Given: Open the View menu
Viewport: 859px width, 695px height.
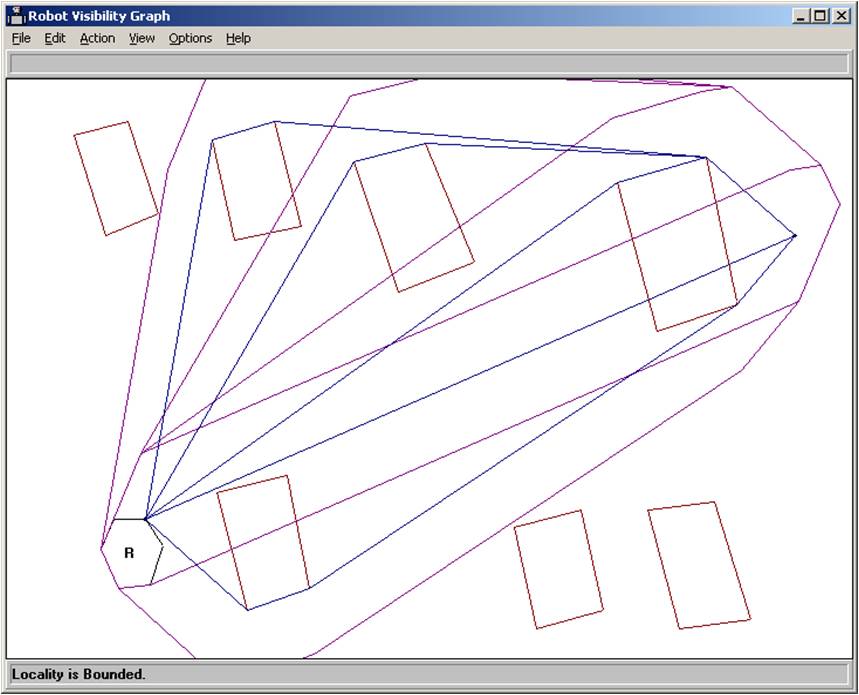Looking at the screenshot, I should [x=142, y=38].
